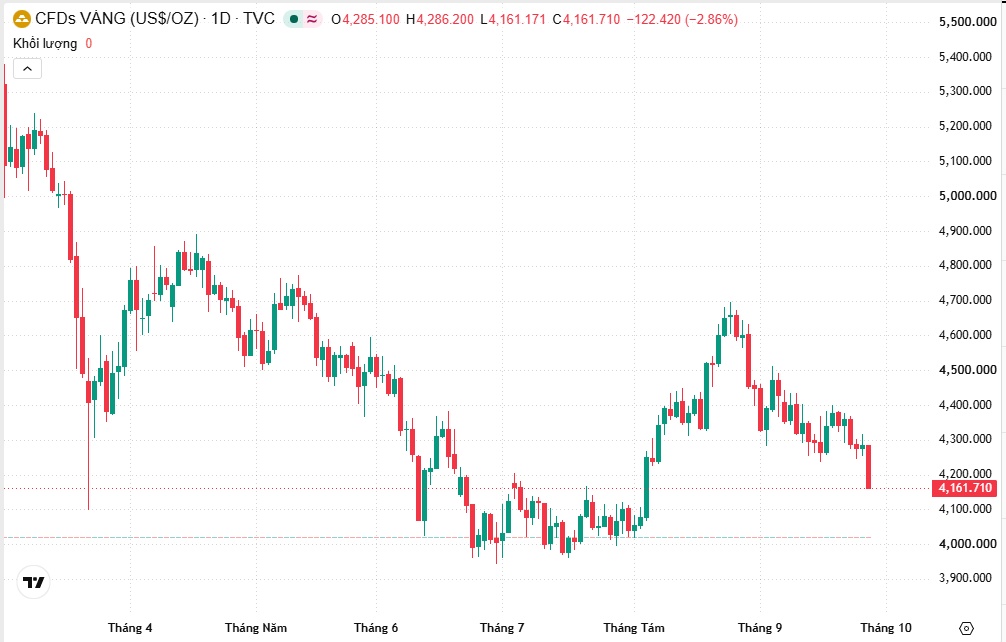This screenshot has width=1006, height=642.
Task: Click the 5,000.000 price axis label
Action: pos(968,196)
